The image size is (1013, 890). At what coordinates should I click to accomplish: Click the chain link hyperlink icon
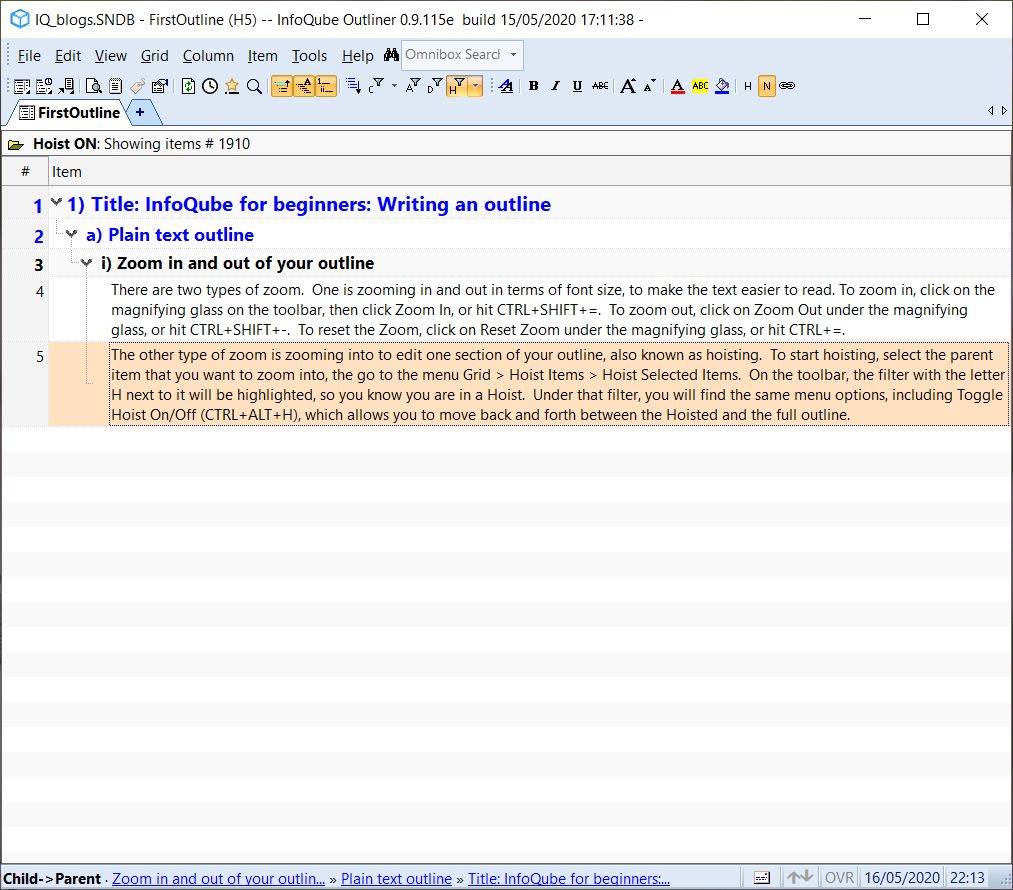point(787,86)
